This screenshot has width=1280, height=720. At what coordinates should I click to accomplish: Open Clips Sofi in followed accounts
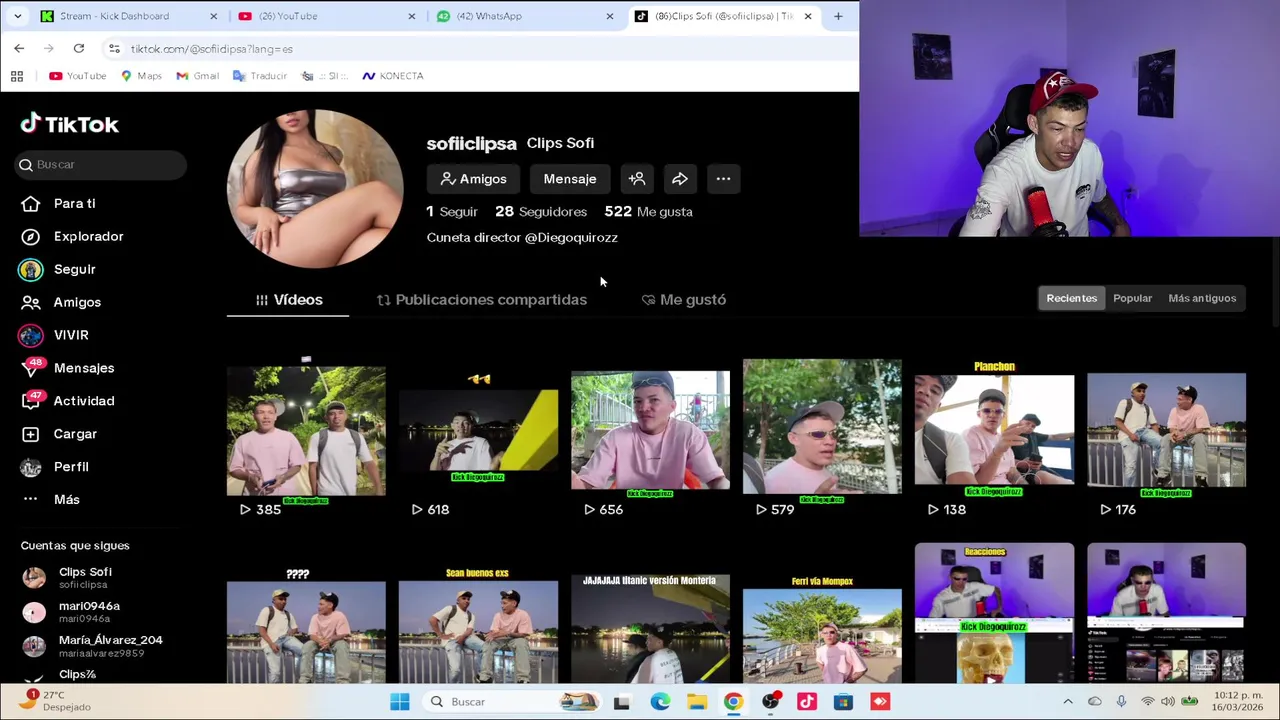(x=85, y=577)
